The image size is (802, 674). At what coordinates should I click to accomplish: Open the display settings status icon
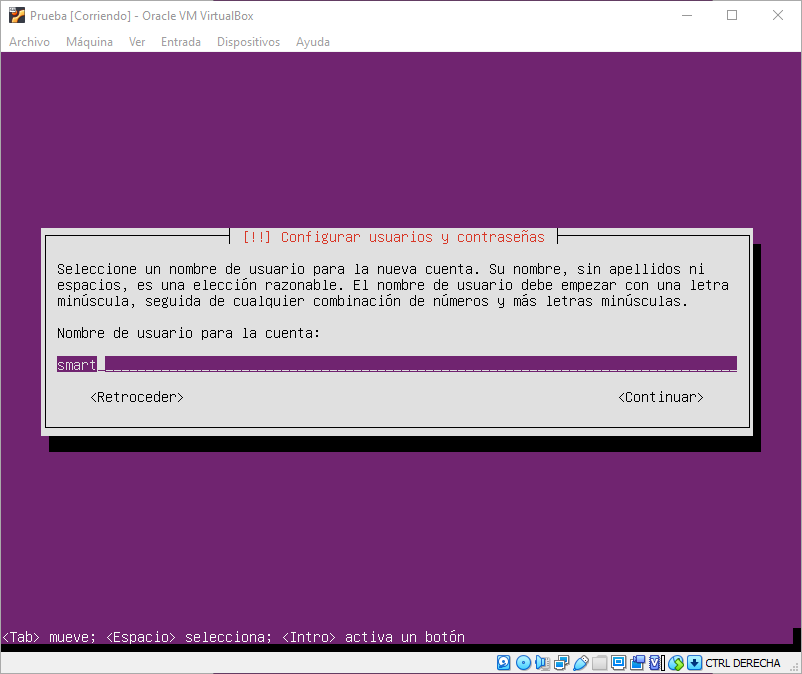pos(618,663)
